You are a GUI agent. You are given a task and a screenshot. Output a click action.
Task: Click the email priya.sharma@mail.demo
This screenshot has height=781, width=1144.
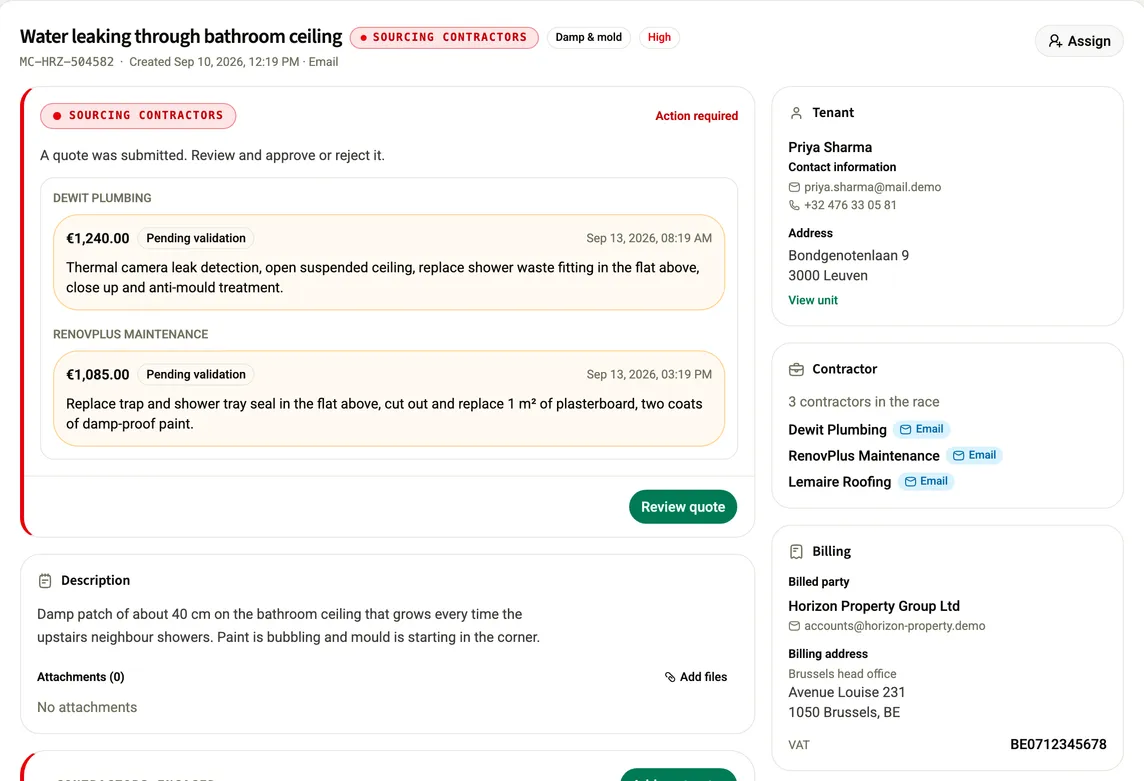[872, 187]
